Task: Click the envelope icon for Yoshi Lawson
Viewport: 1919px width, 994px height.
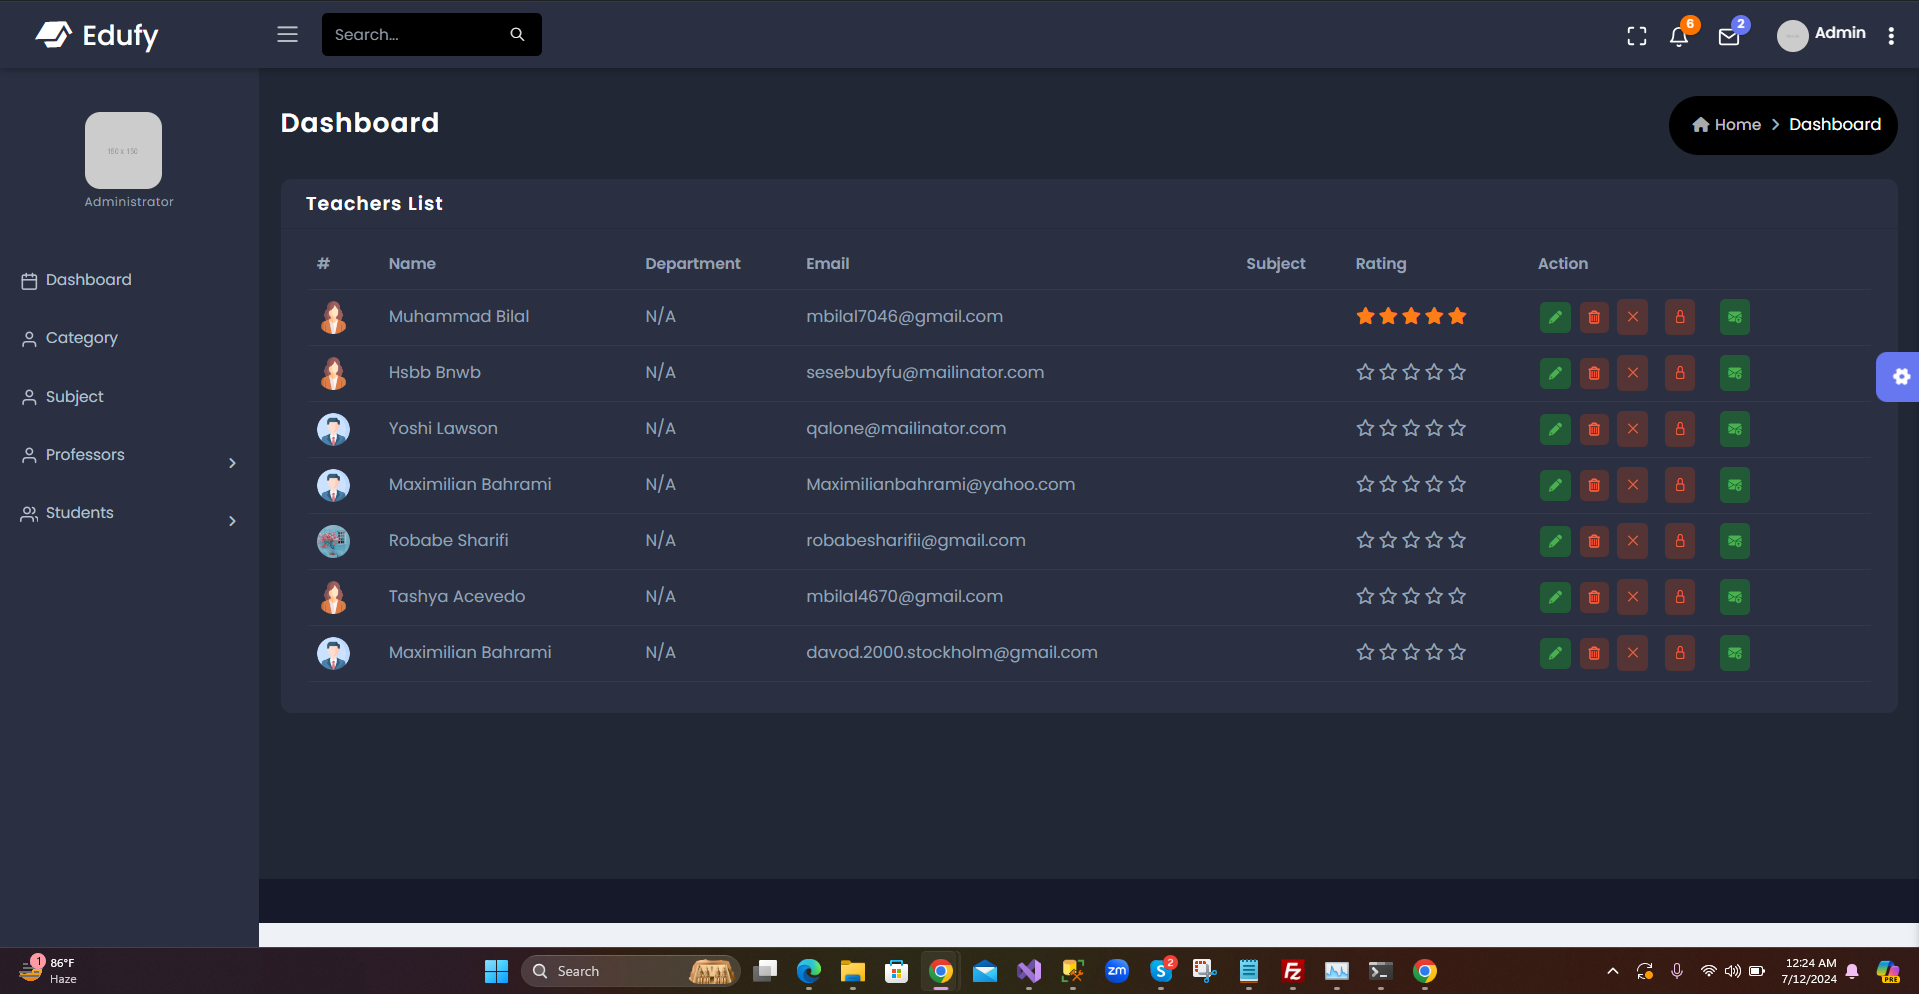Action: [x=1735, y=429]
